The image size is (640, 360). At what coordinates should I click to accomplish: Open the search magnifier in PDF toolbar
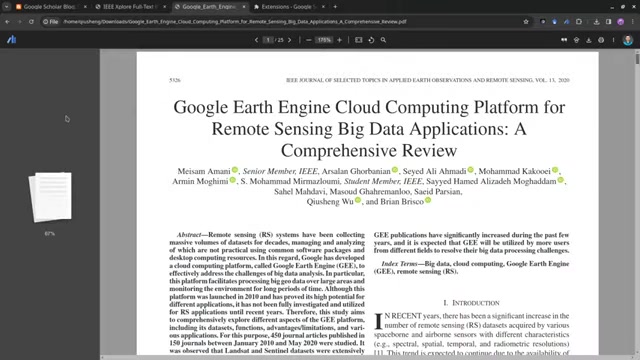383,40
